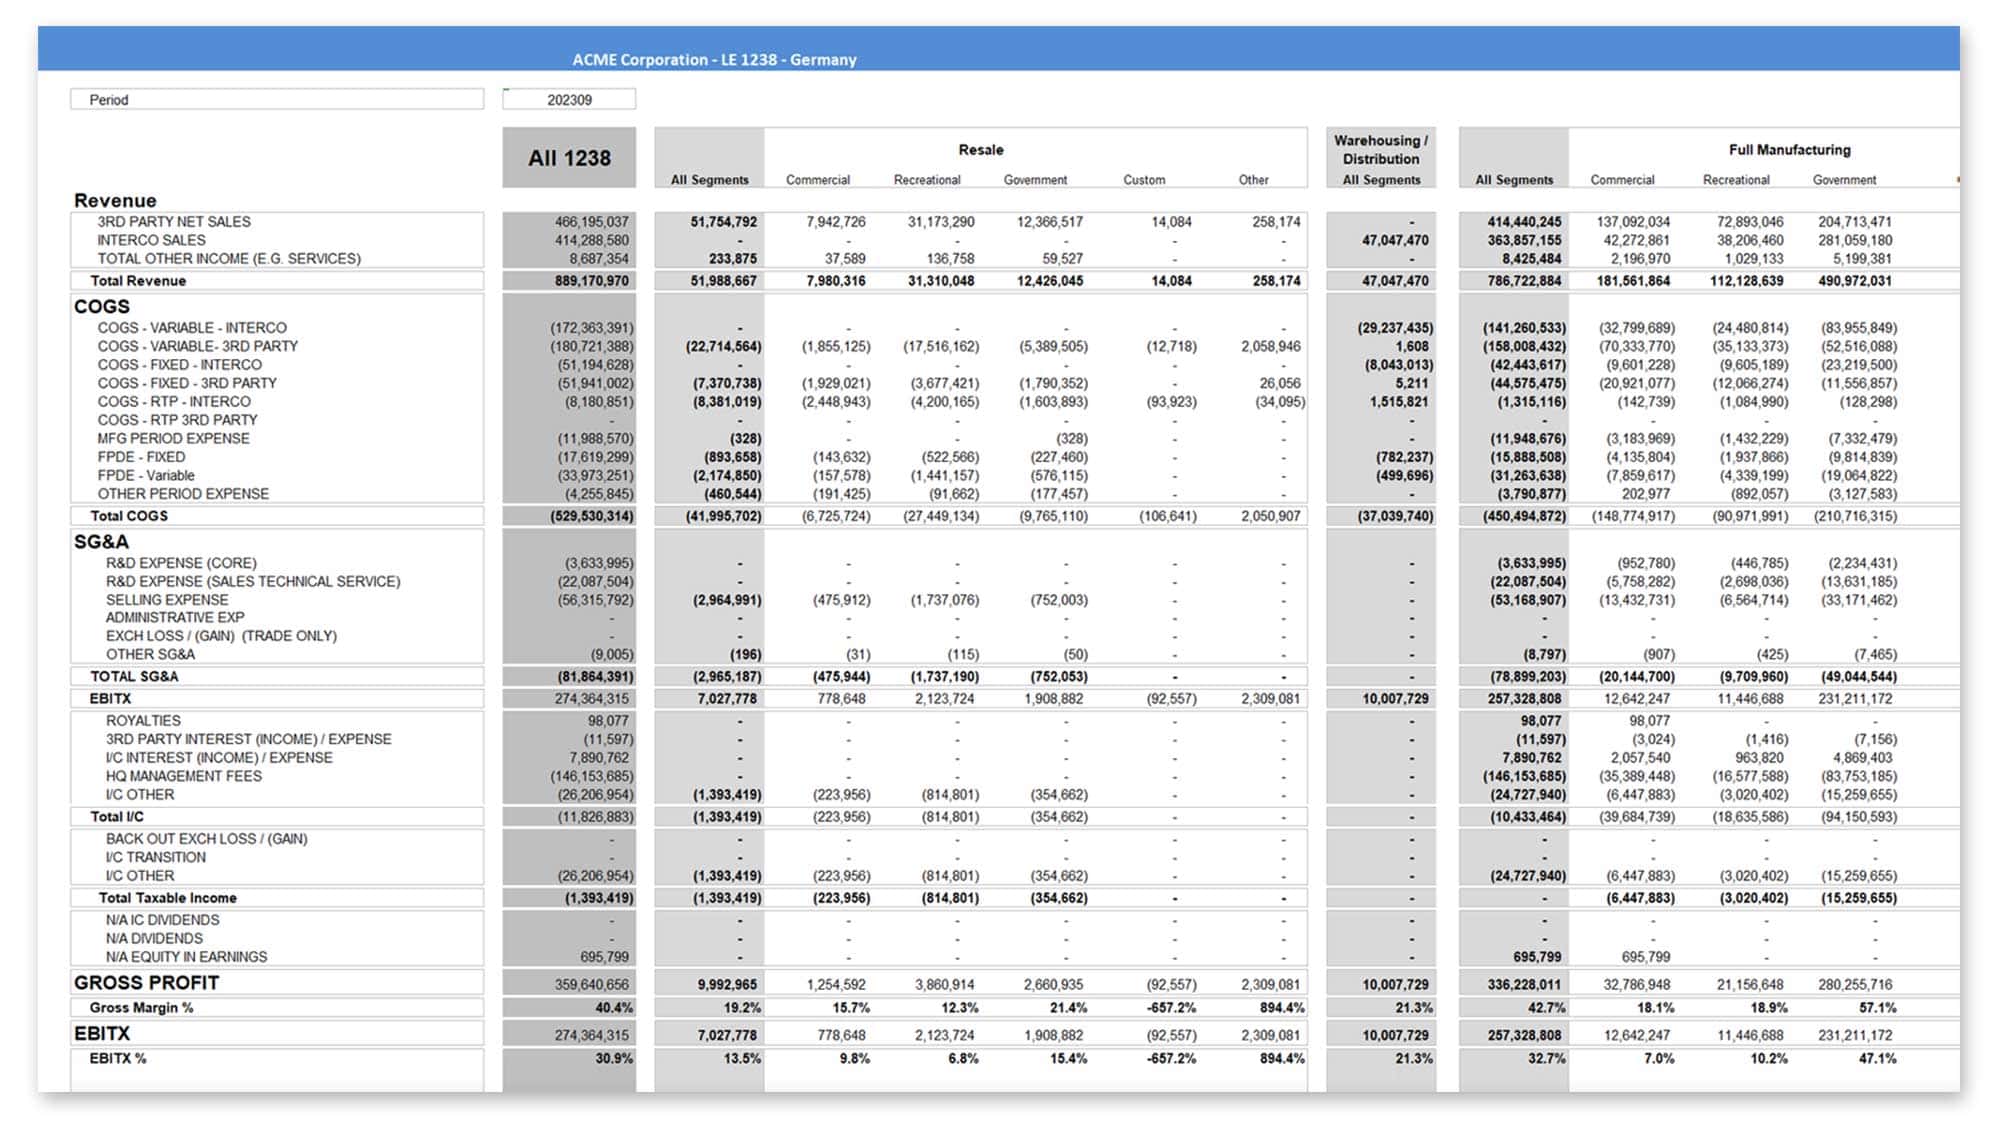Screen dimensions: 2000x1122
Task: Select the Total COGS row label
Action: coord(129,516)
